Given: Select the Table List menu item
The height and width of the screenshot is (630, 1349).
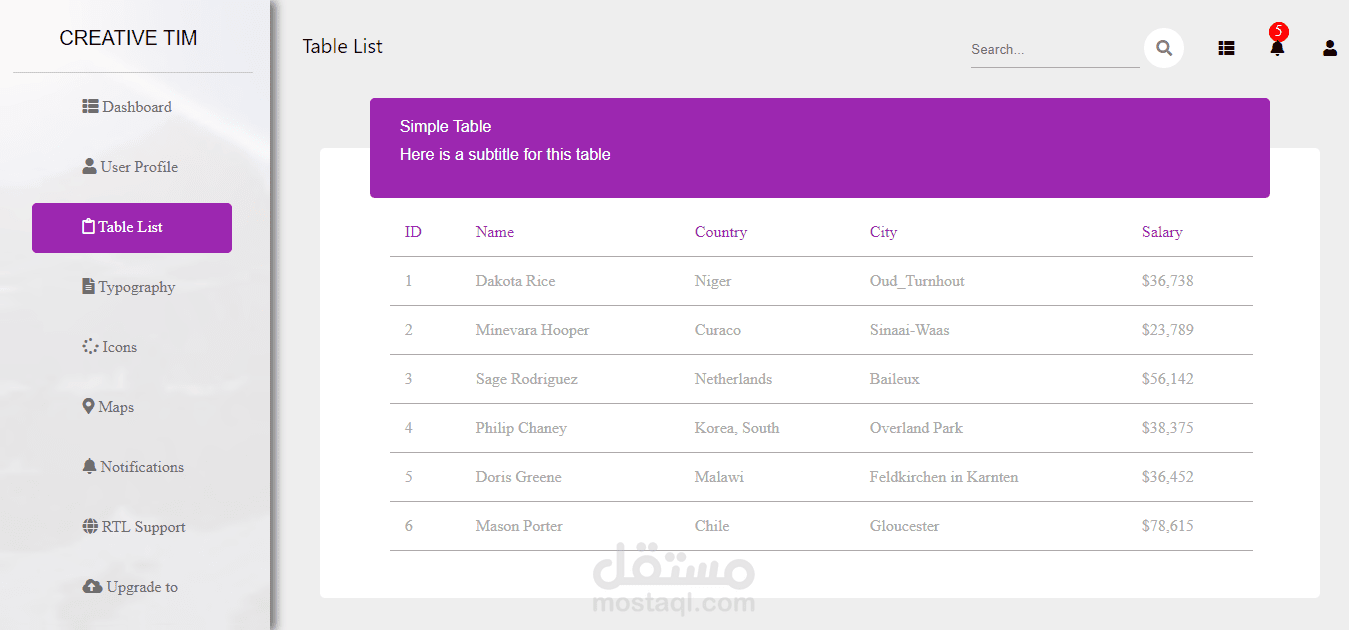Looking at the screenshot, I should click(x=132, y=227).
